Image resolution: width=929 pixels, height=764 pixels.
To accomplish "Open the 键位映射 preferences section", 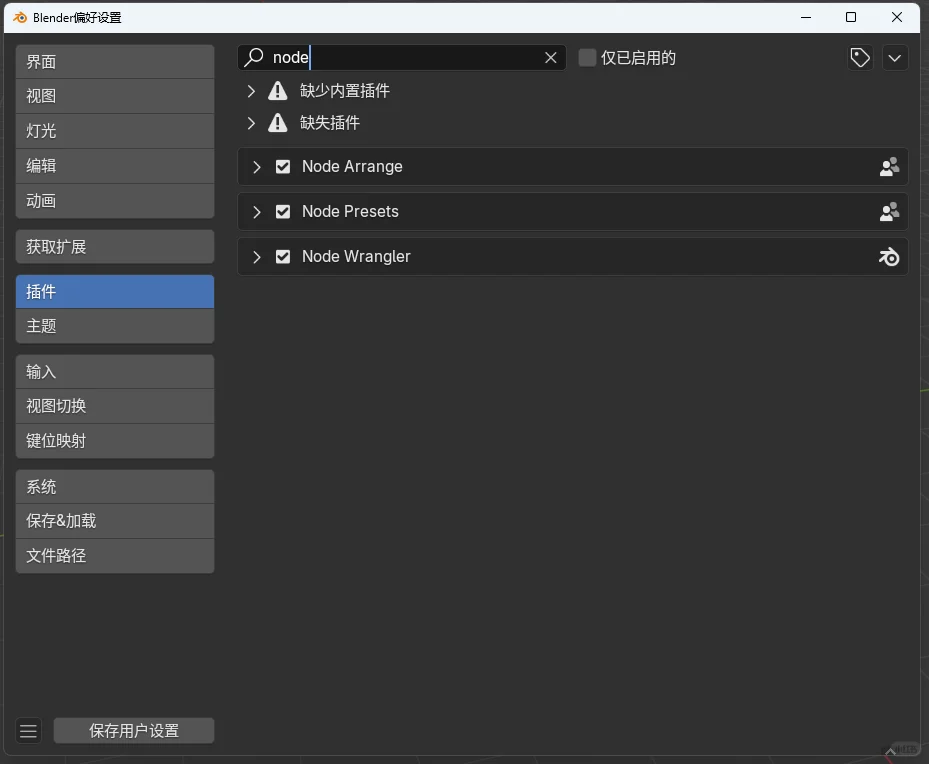I will pyautogui.click(x=114, y=440).
